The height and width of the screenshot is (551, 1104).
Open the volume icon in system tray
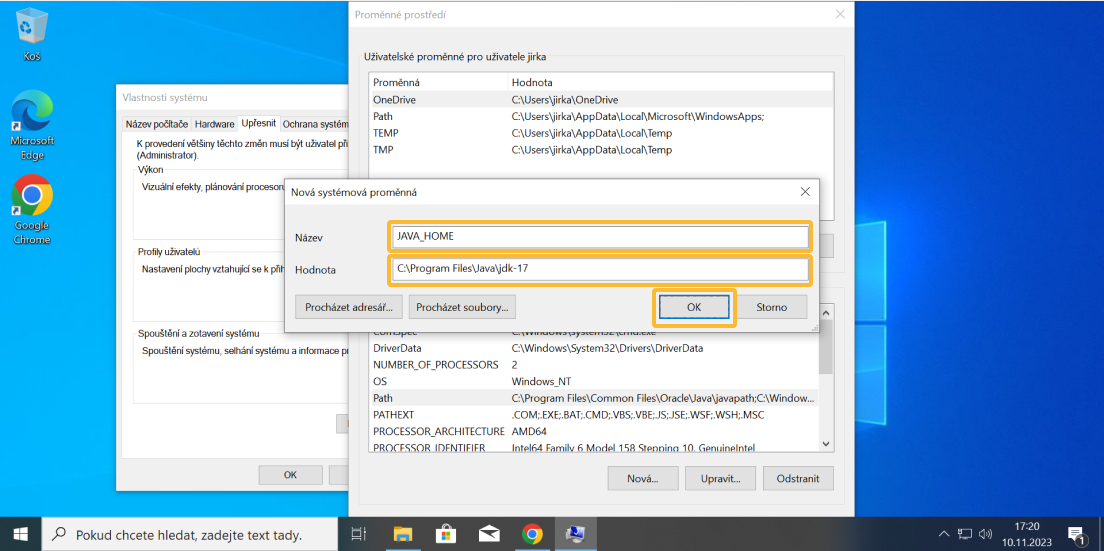click(x=986, y=534)
